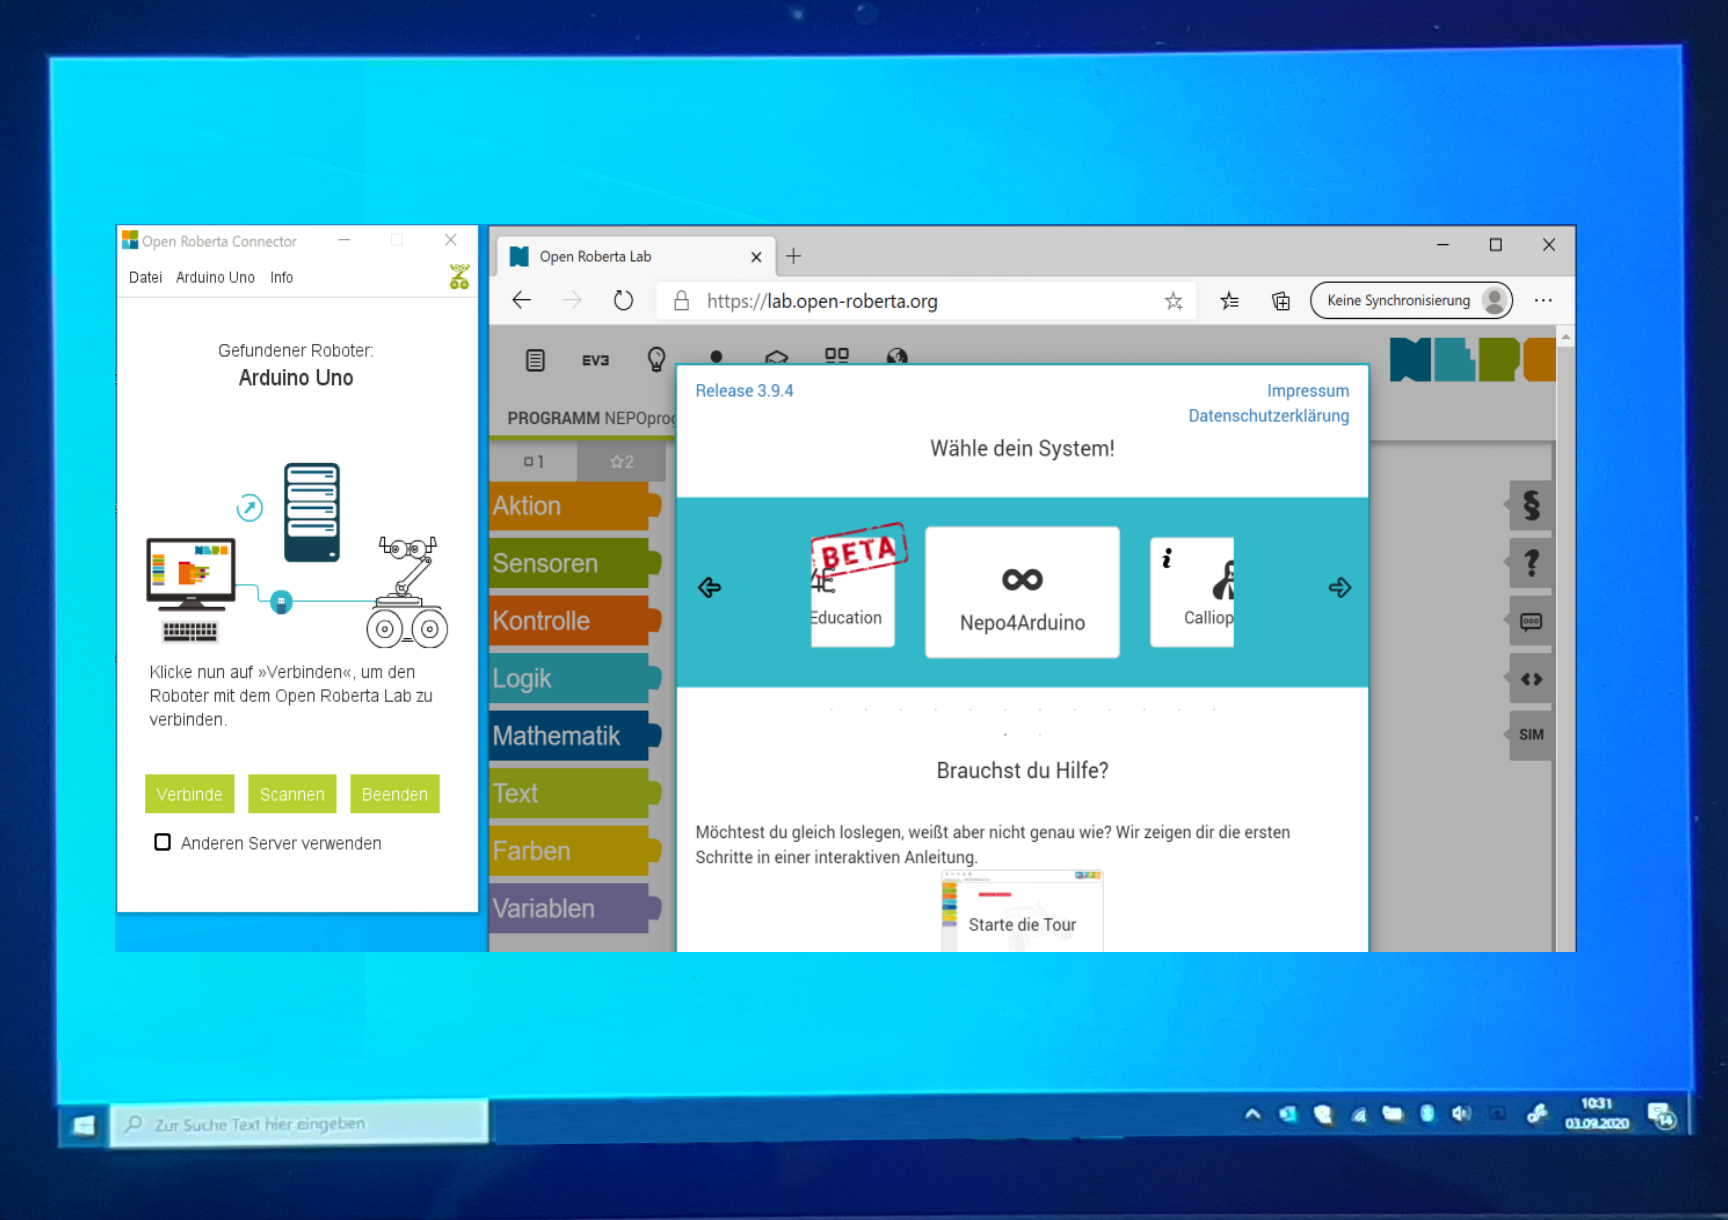This screenshot has width=1728, height=1220.
Task: Open the SIM simulation side tab
Action: [1531, 735]
